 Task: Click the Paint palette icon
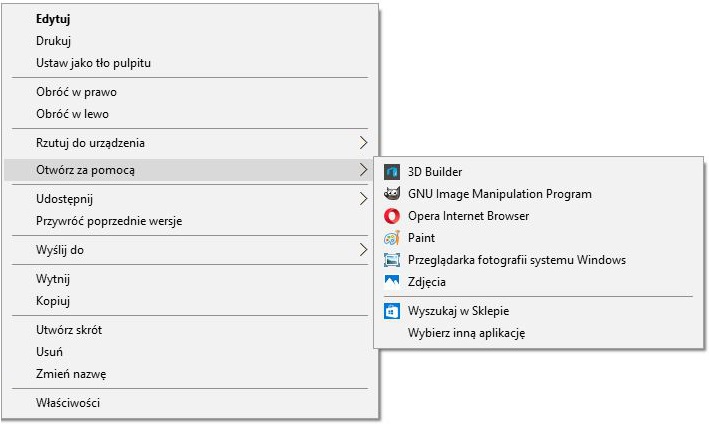coord(392,238)
